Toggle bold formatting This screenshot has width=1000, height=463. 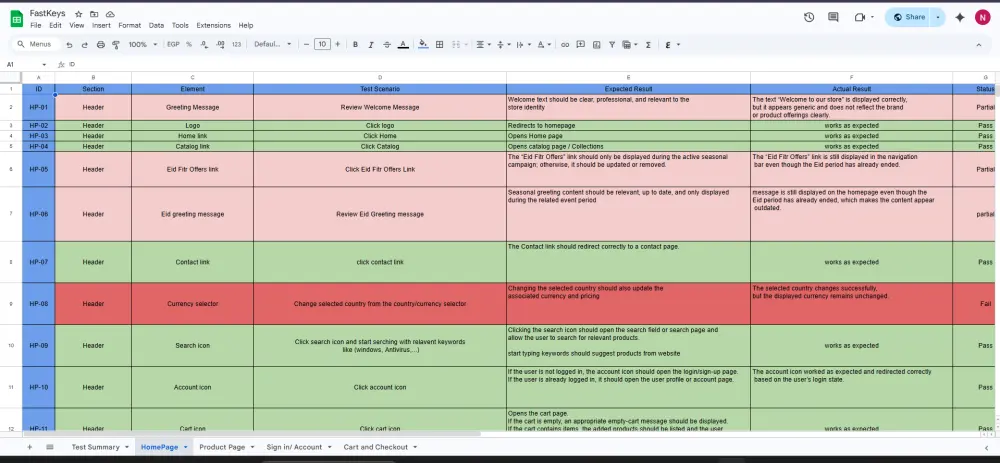coord(355,45)
